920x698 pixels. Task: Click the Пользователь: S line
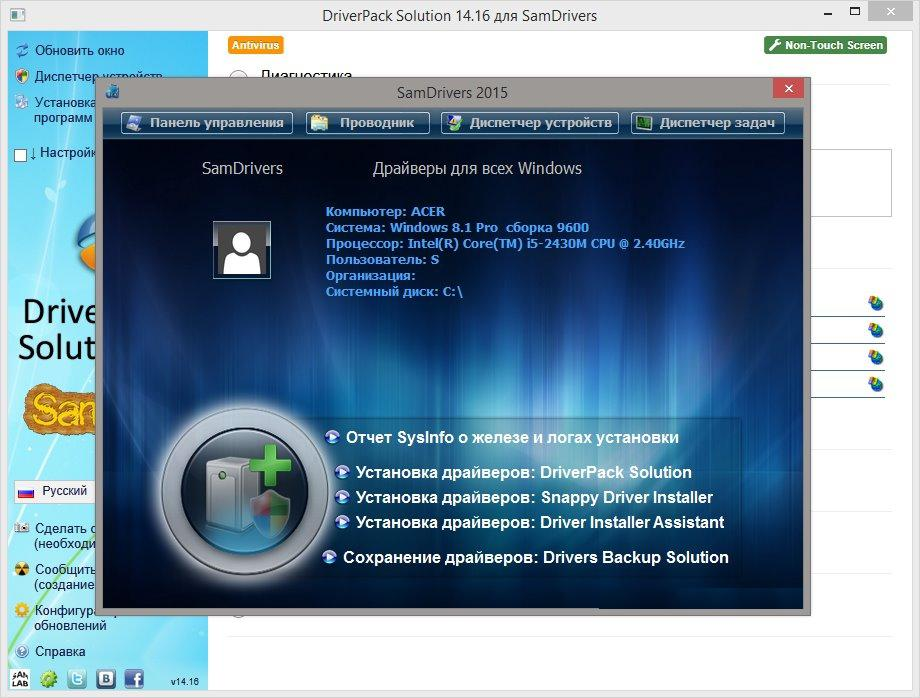(382, 259)
